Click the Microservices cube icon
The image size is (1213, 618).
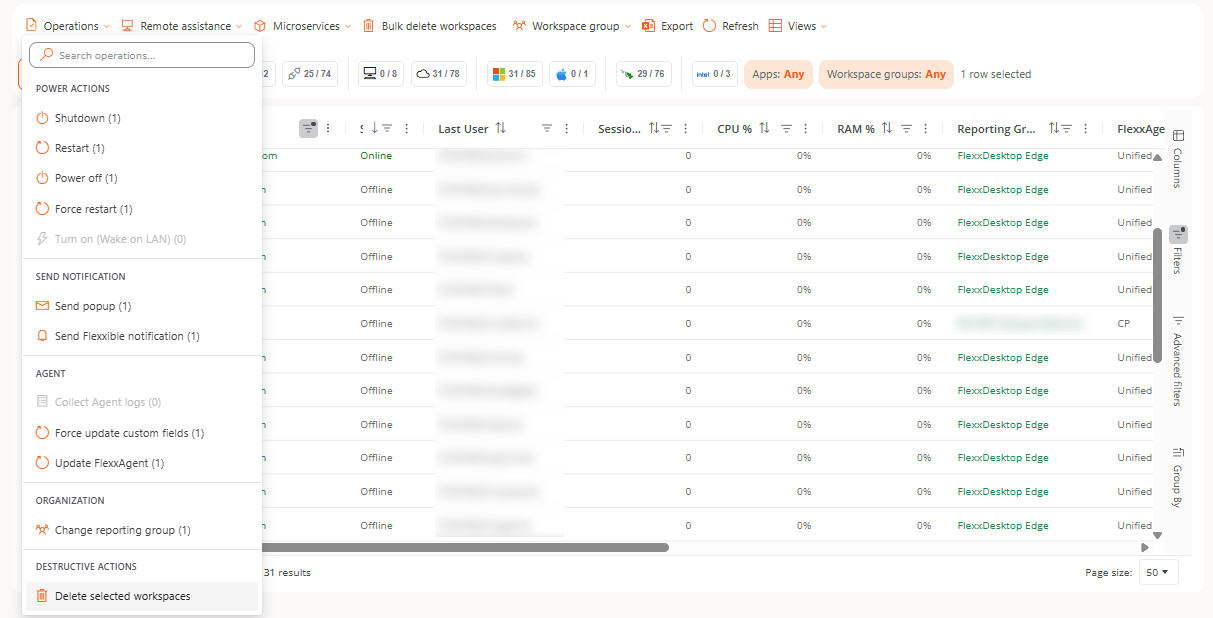click(260, 26)
